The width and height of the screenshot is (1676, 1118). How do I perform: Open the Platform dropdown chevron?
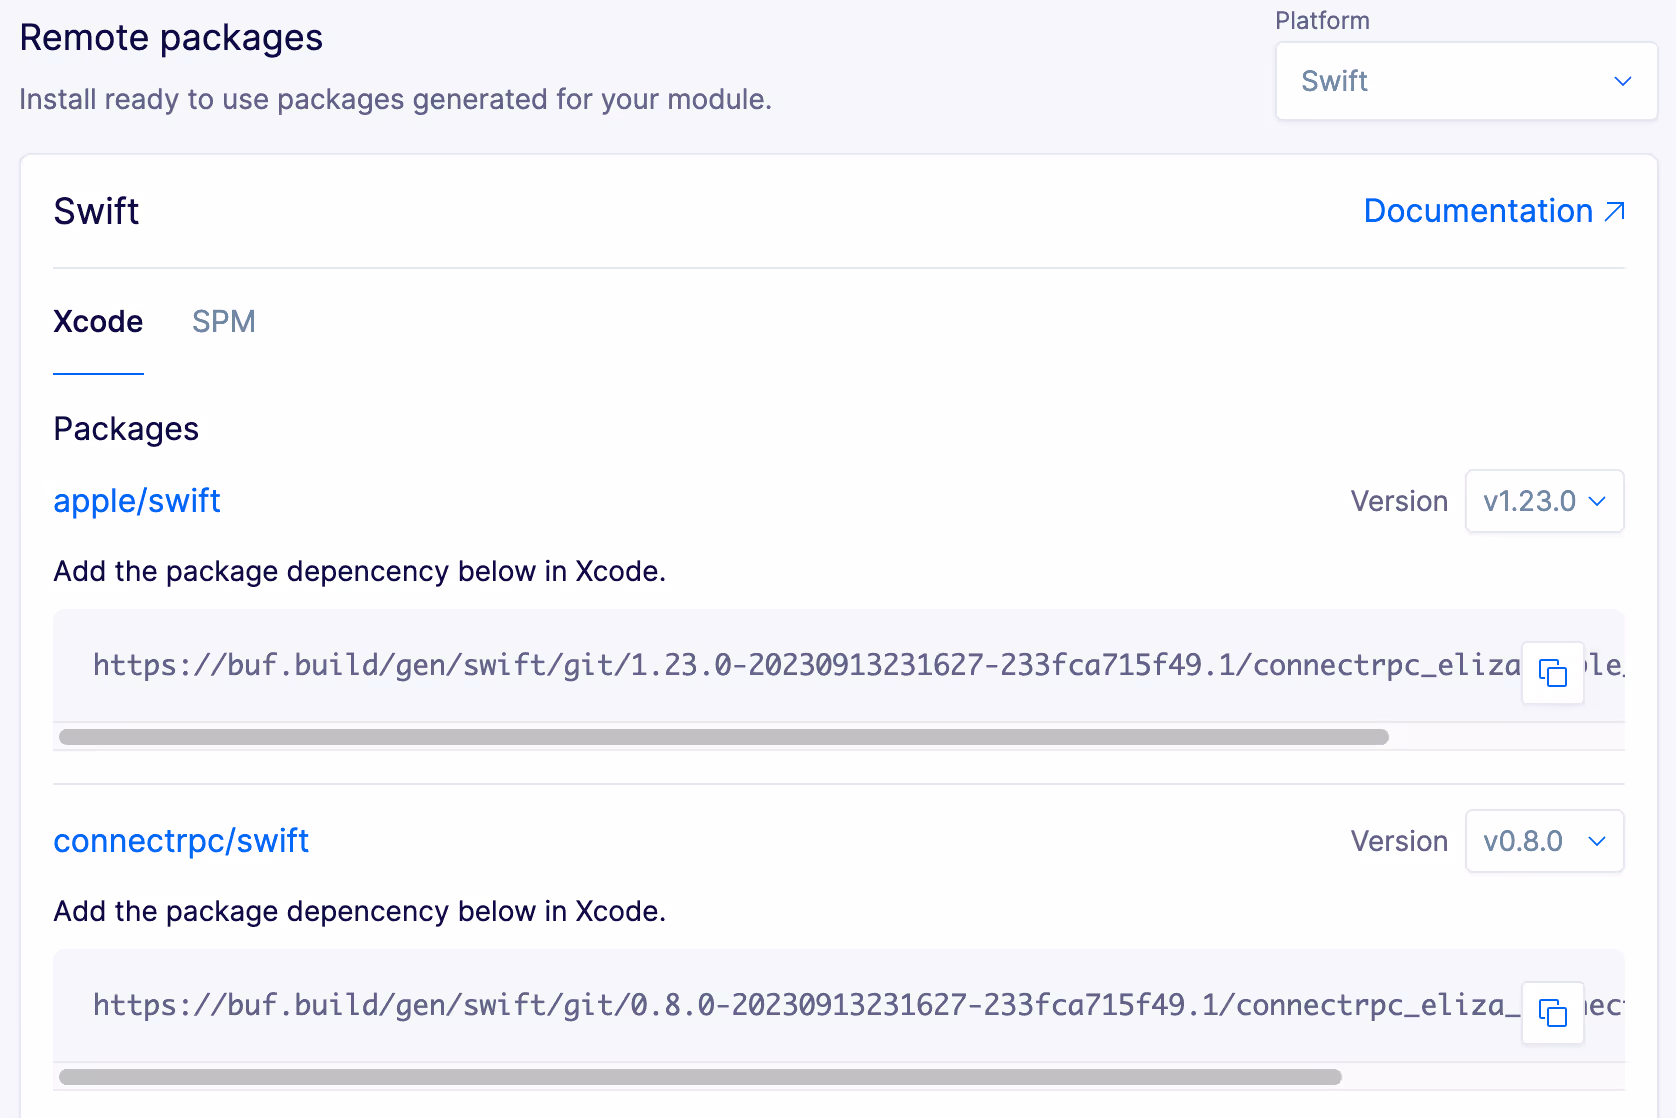tap(1622, 81)
